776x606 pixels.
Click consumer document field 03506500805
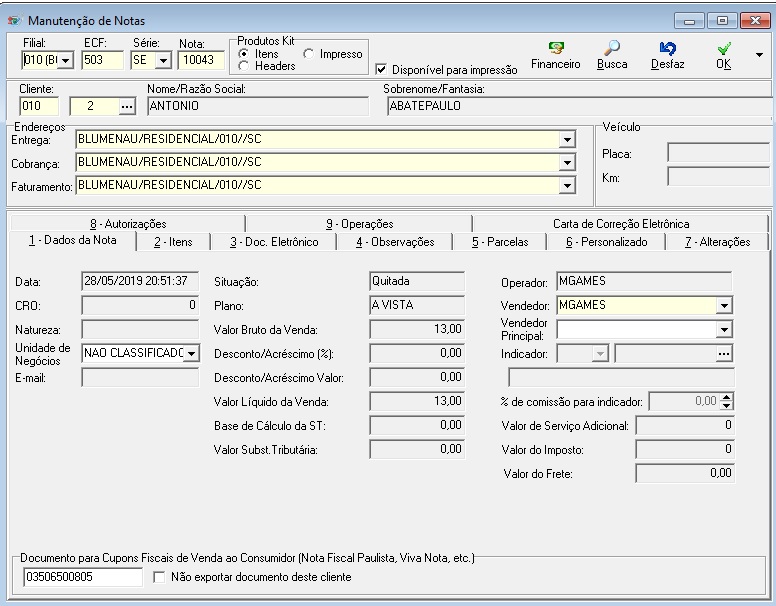point(83,577)
